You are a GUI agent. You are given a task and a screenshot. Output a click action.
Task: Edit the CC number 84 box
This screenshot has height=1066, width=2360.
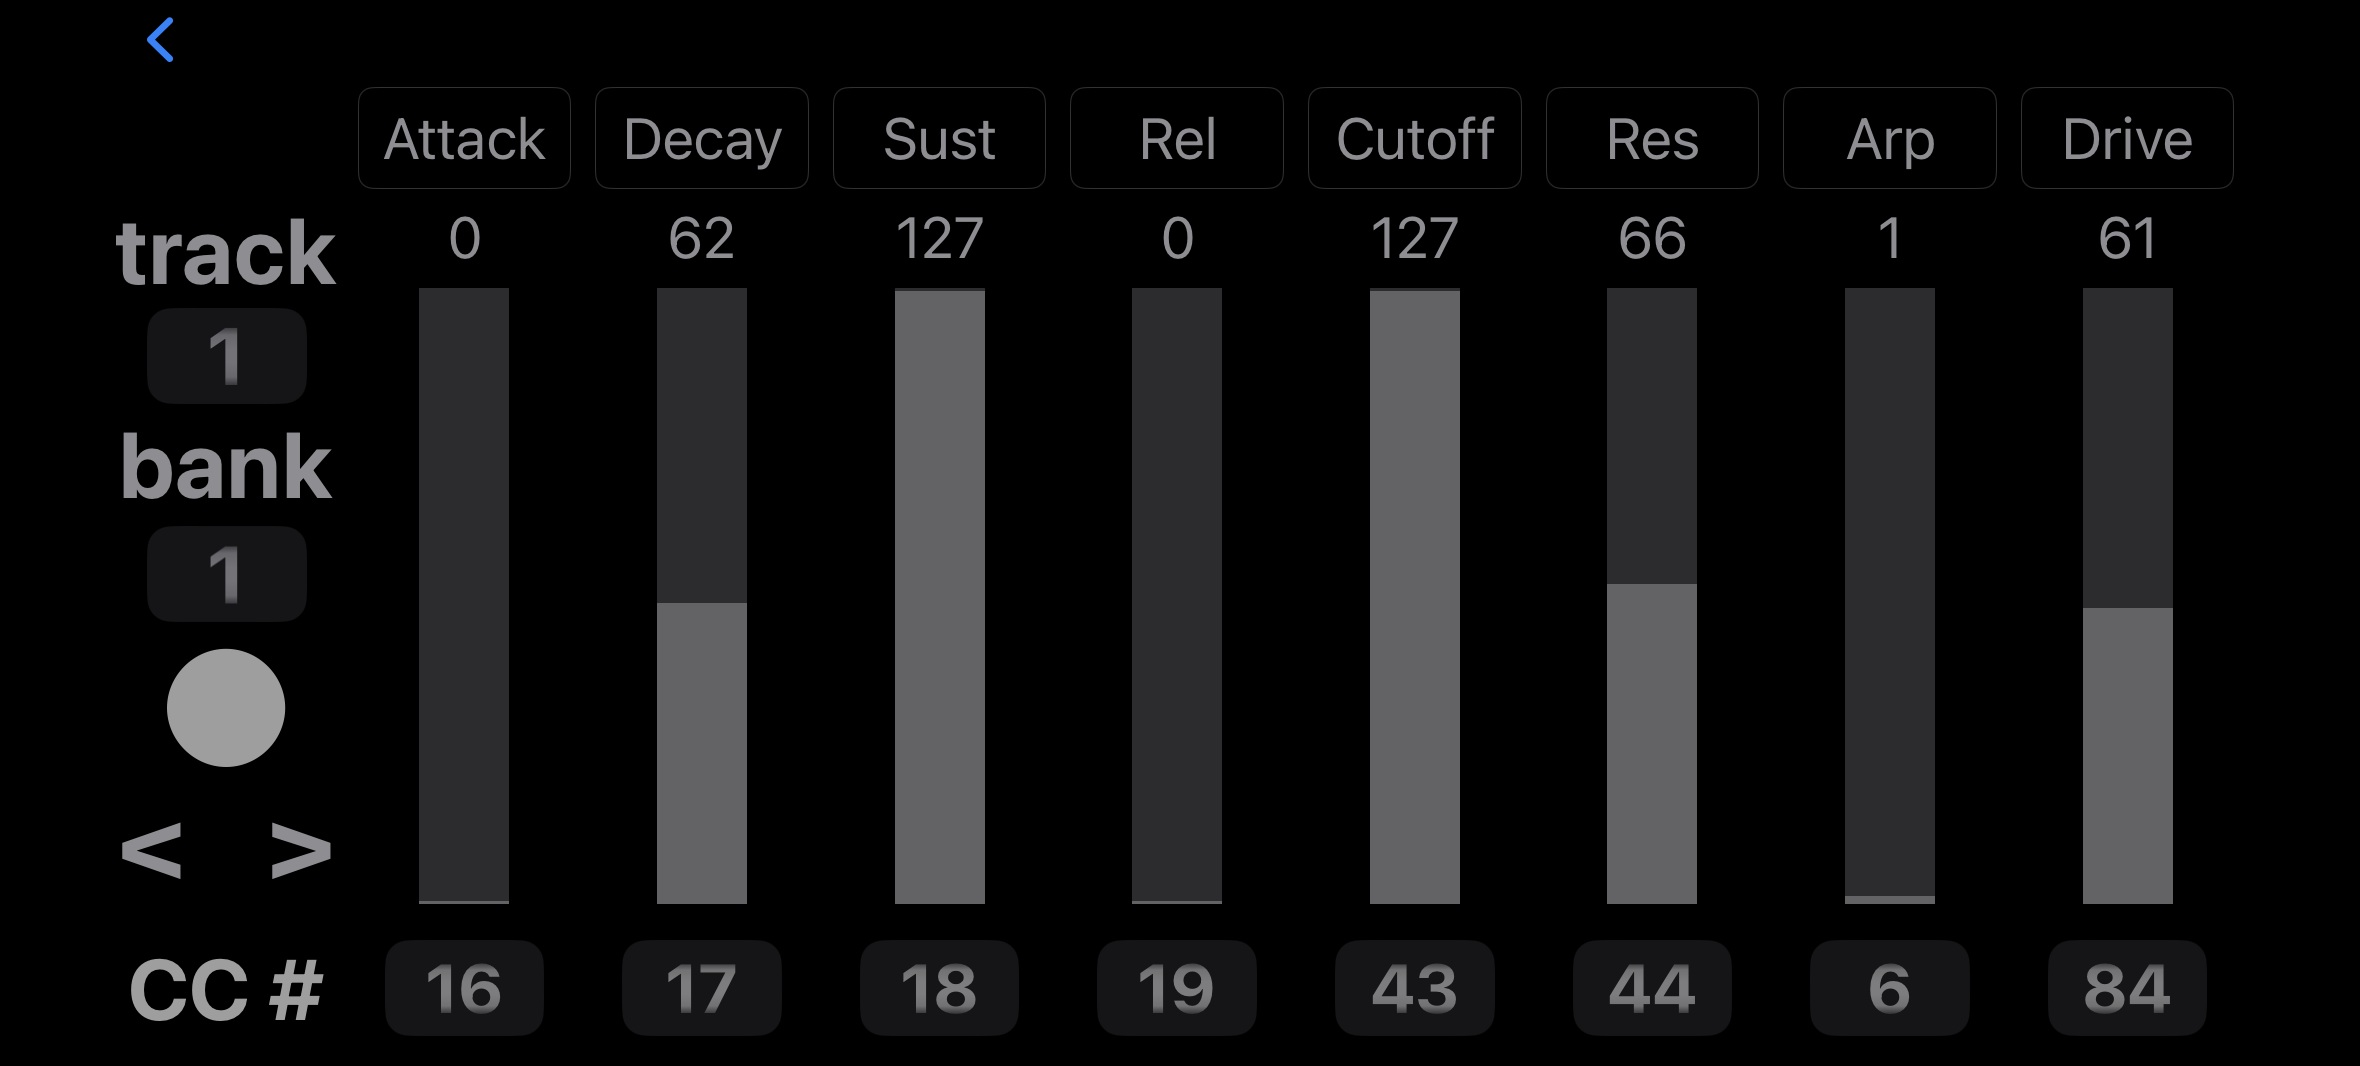2127,988
